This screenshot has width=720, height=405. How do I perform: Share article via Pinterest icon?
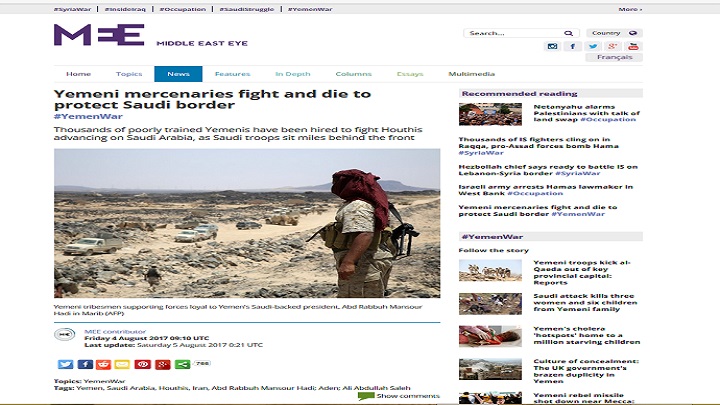coord(142,364)
